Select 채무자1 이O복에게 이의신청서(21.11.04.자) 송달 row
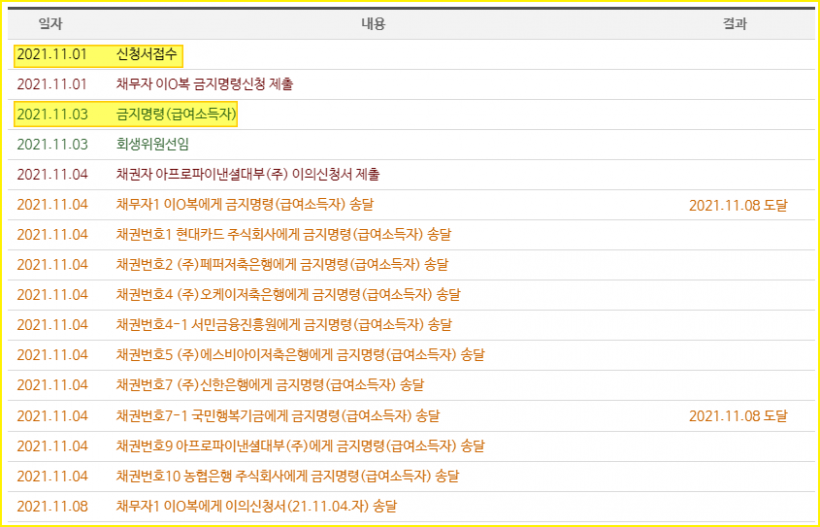The height and width of the screenshot is (527, 820). 410,506
